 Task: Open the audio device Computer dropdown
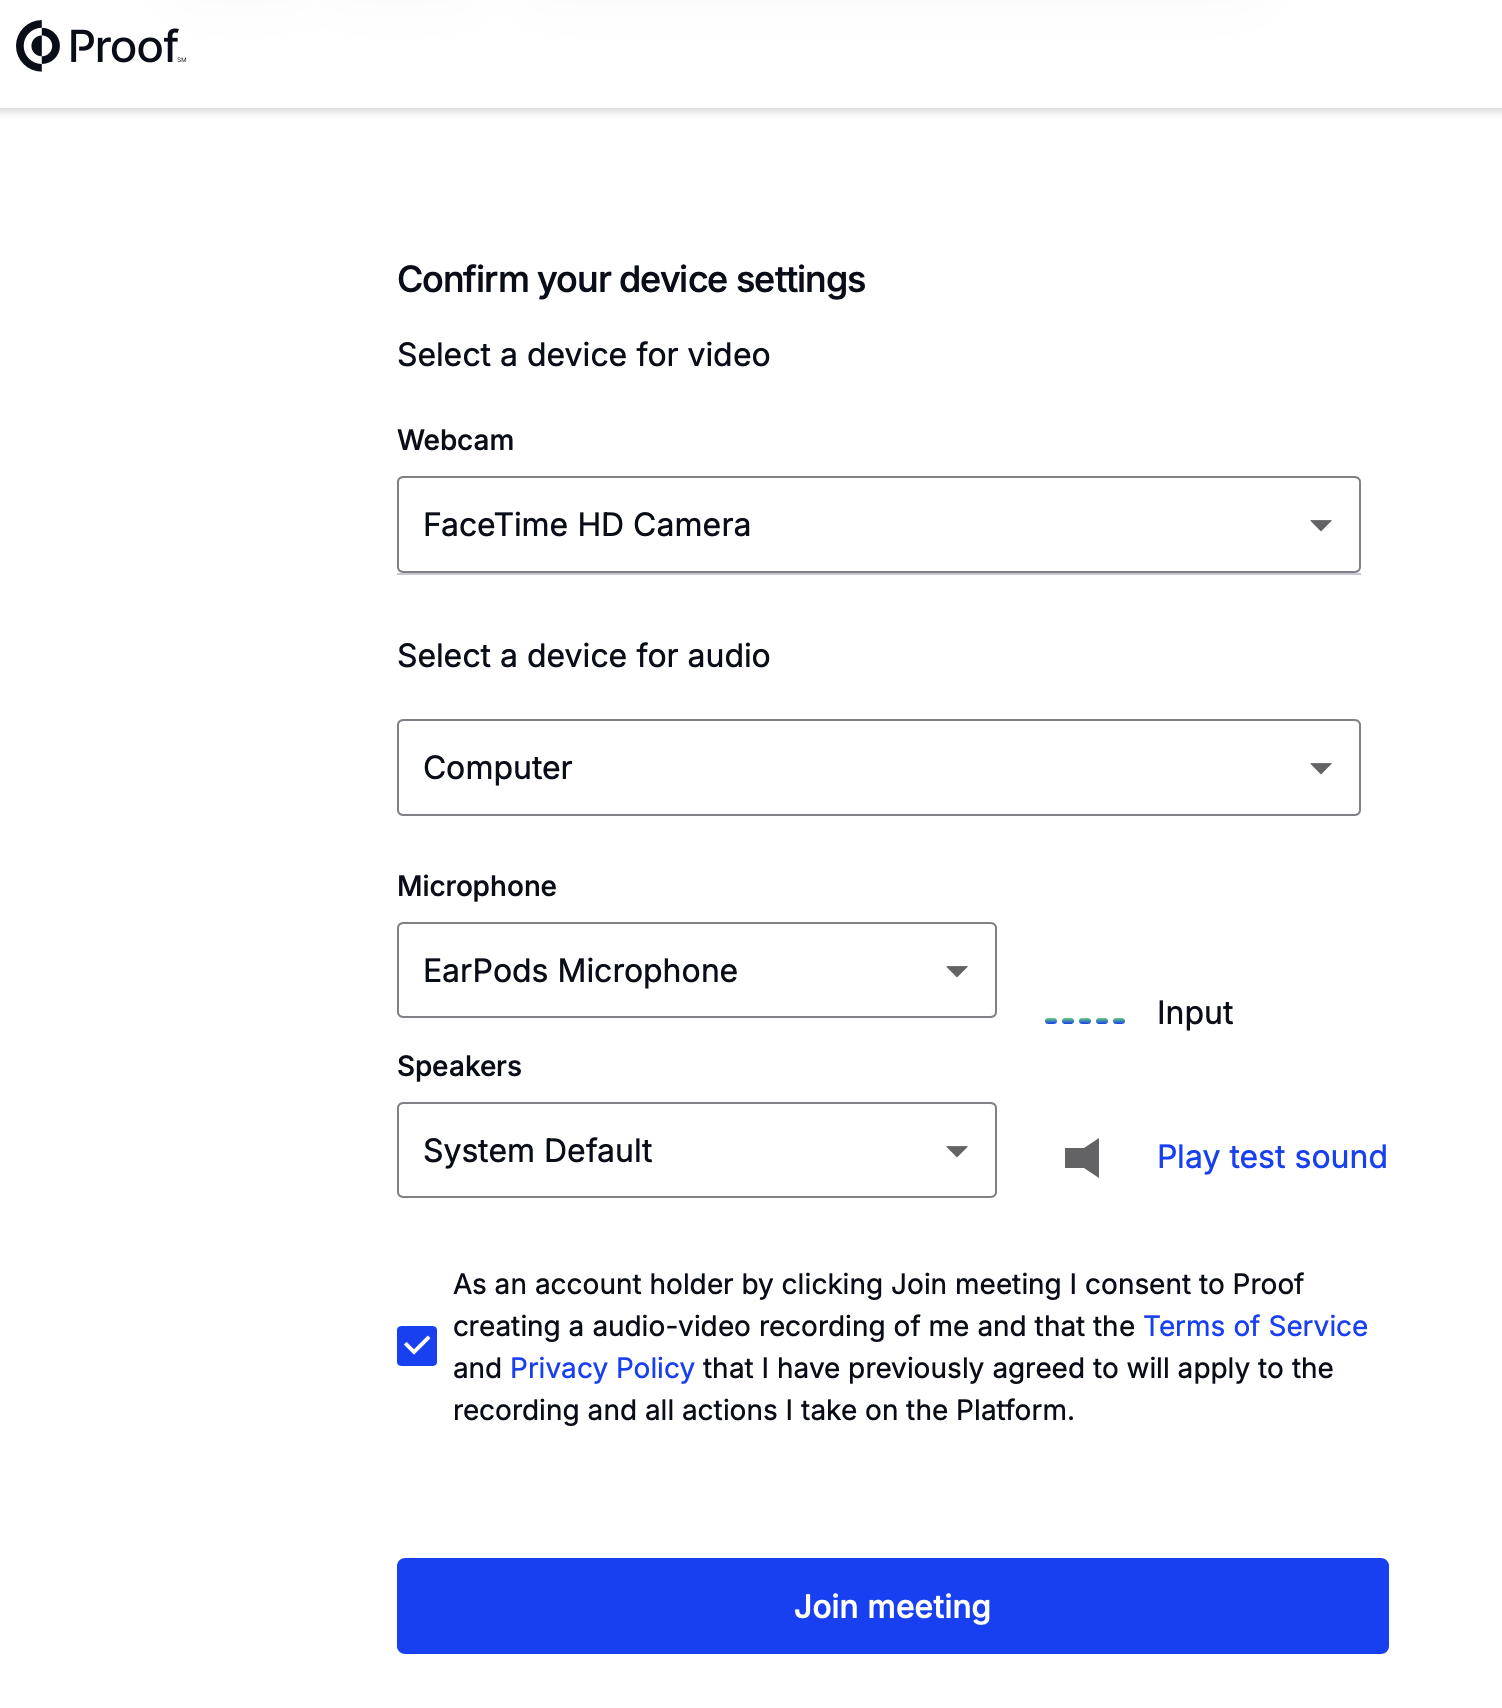[x=878, y=768]
